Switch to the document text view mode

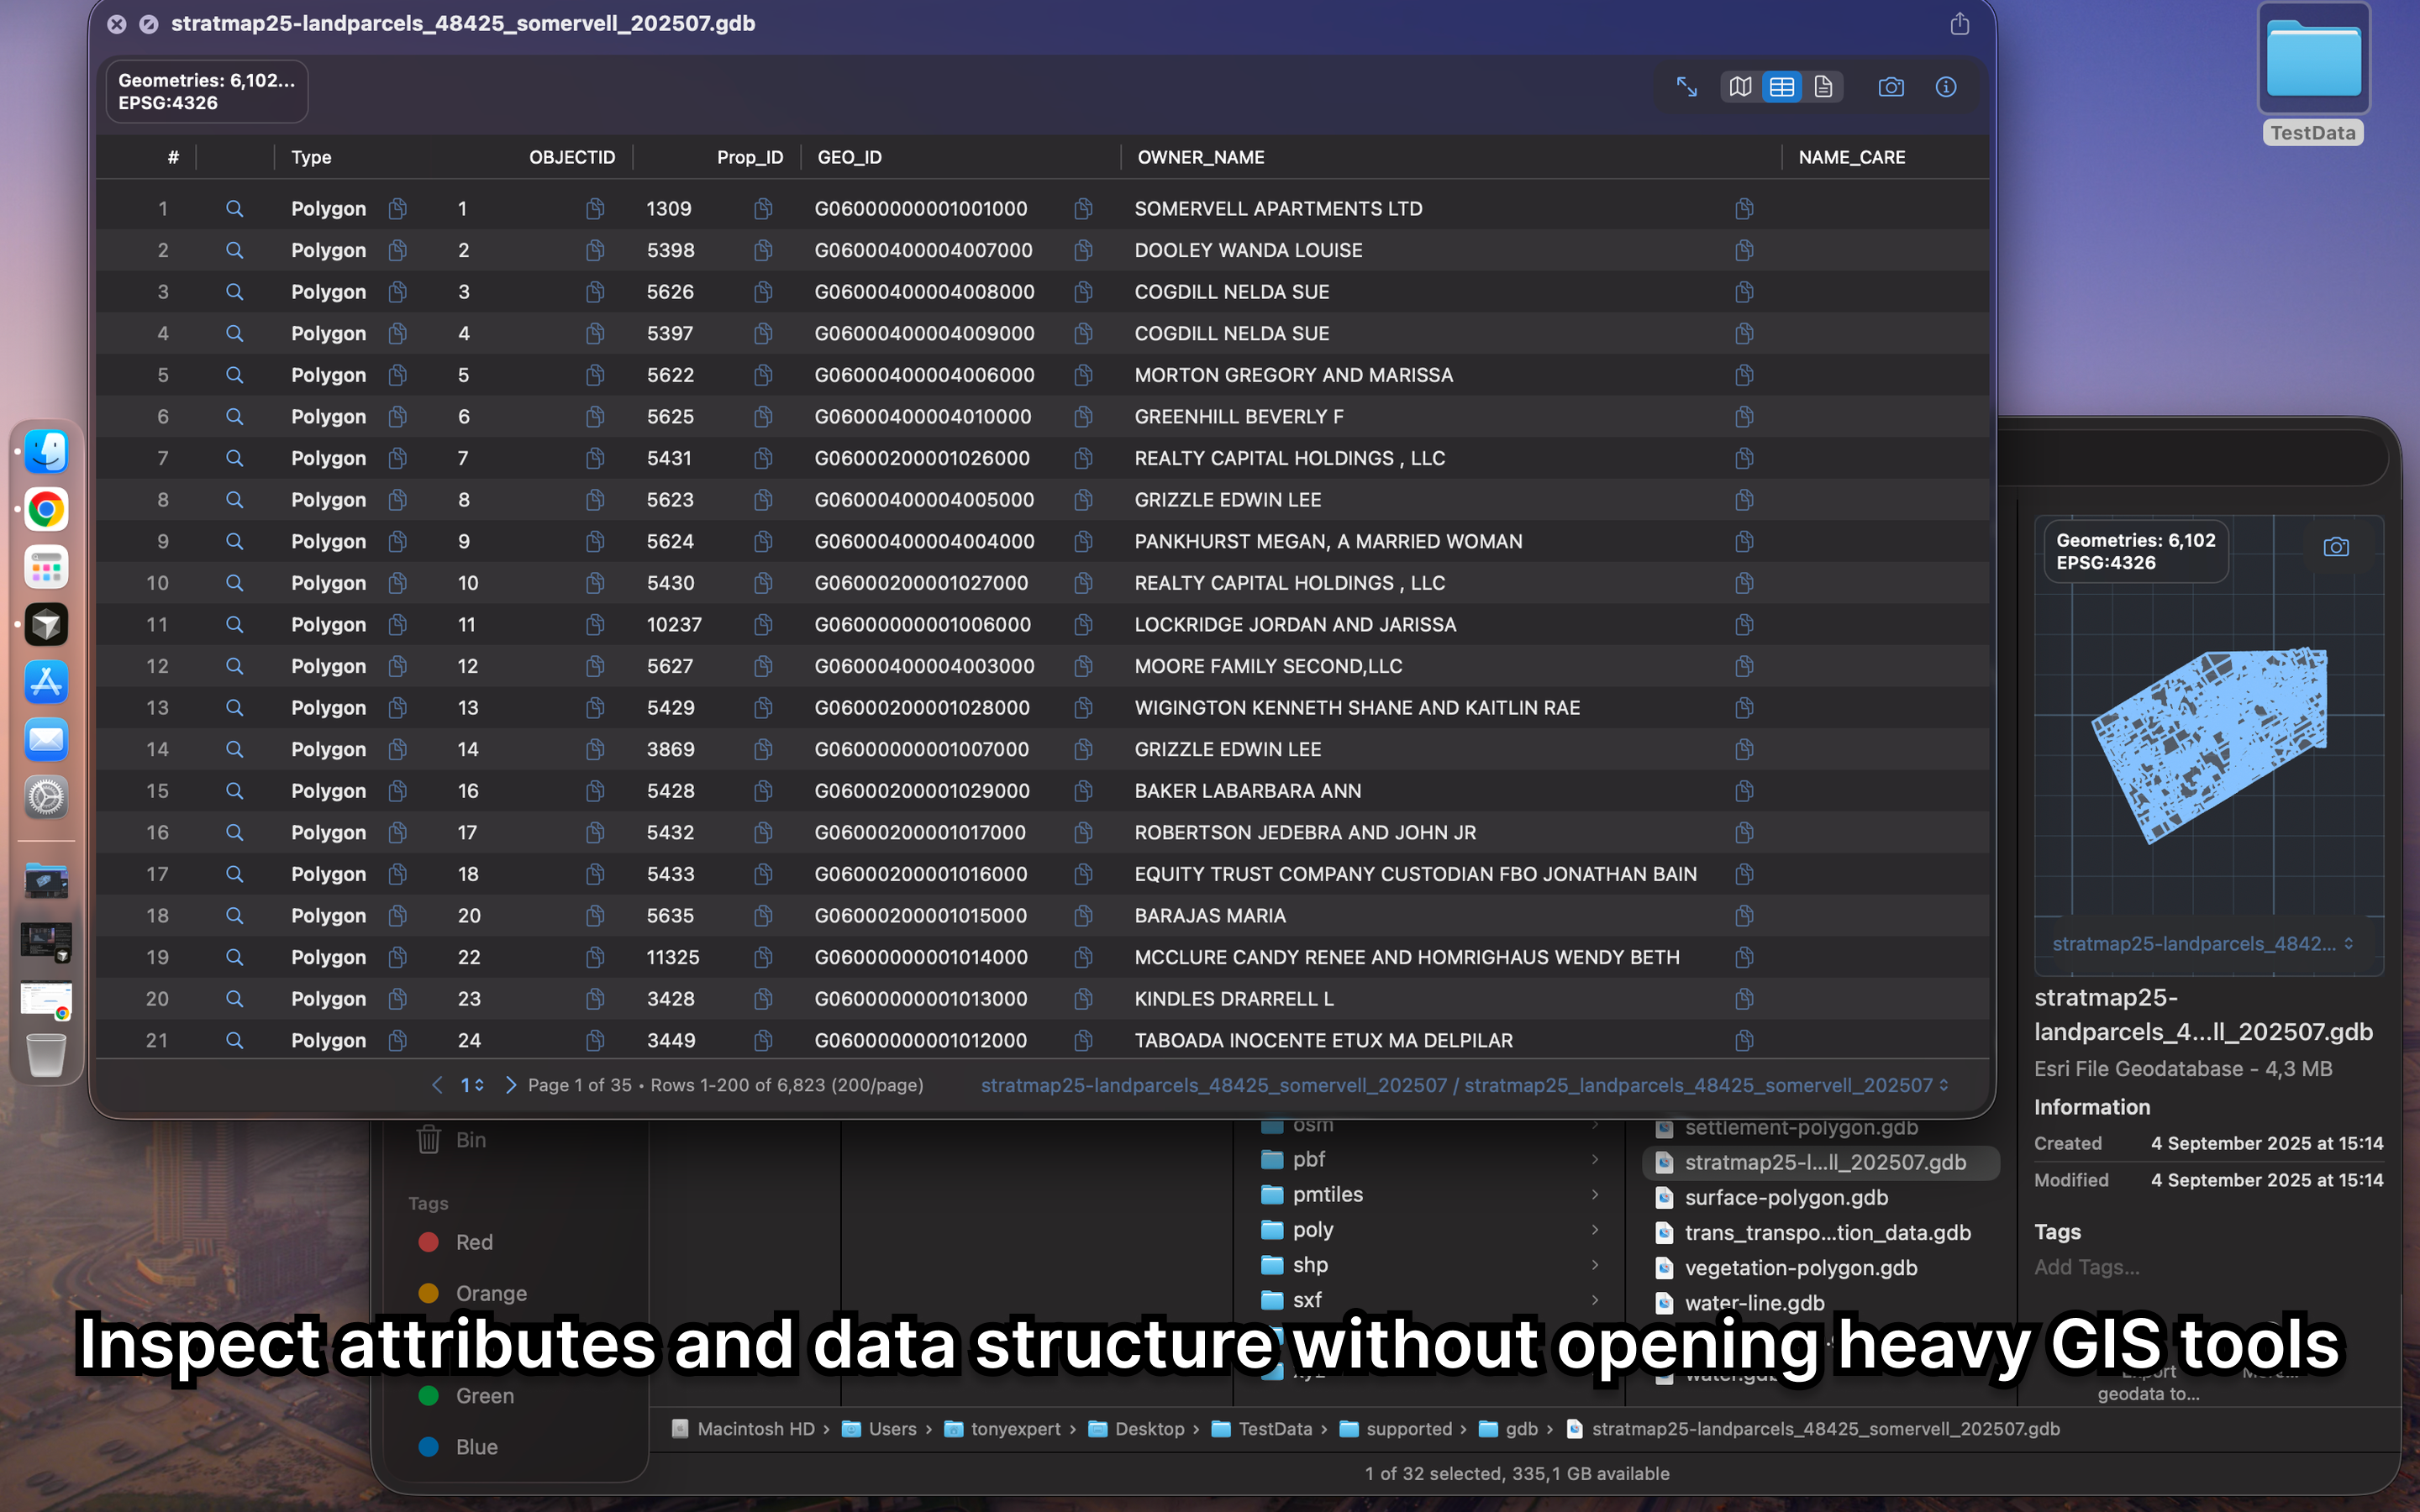tap(1823, 87)
